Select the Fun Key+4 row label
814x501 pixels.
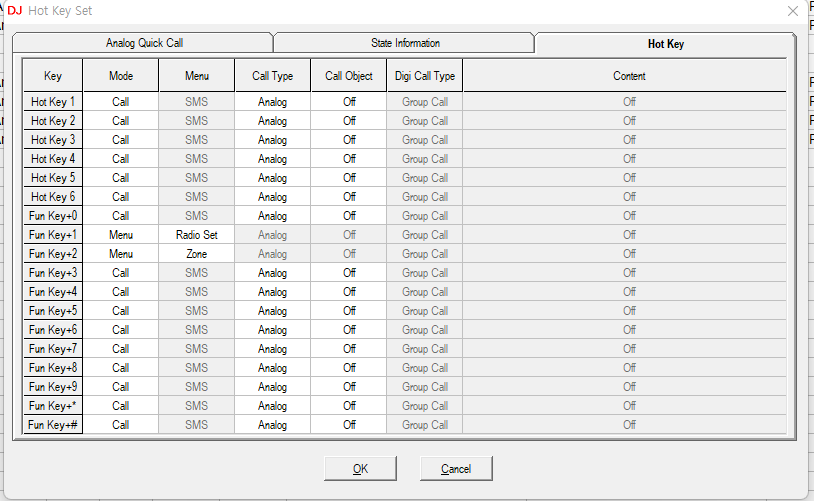pos(53,292)
